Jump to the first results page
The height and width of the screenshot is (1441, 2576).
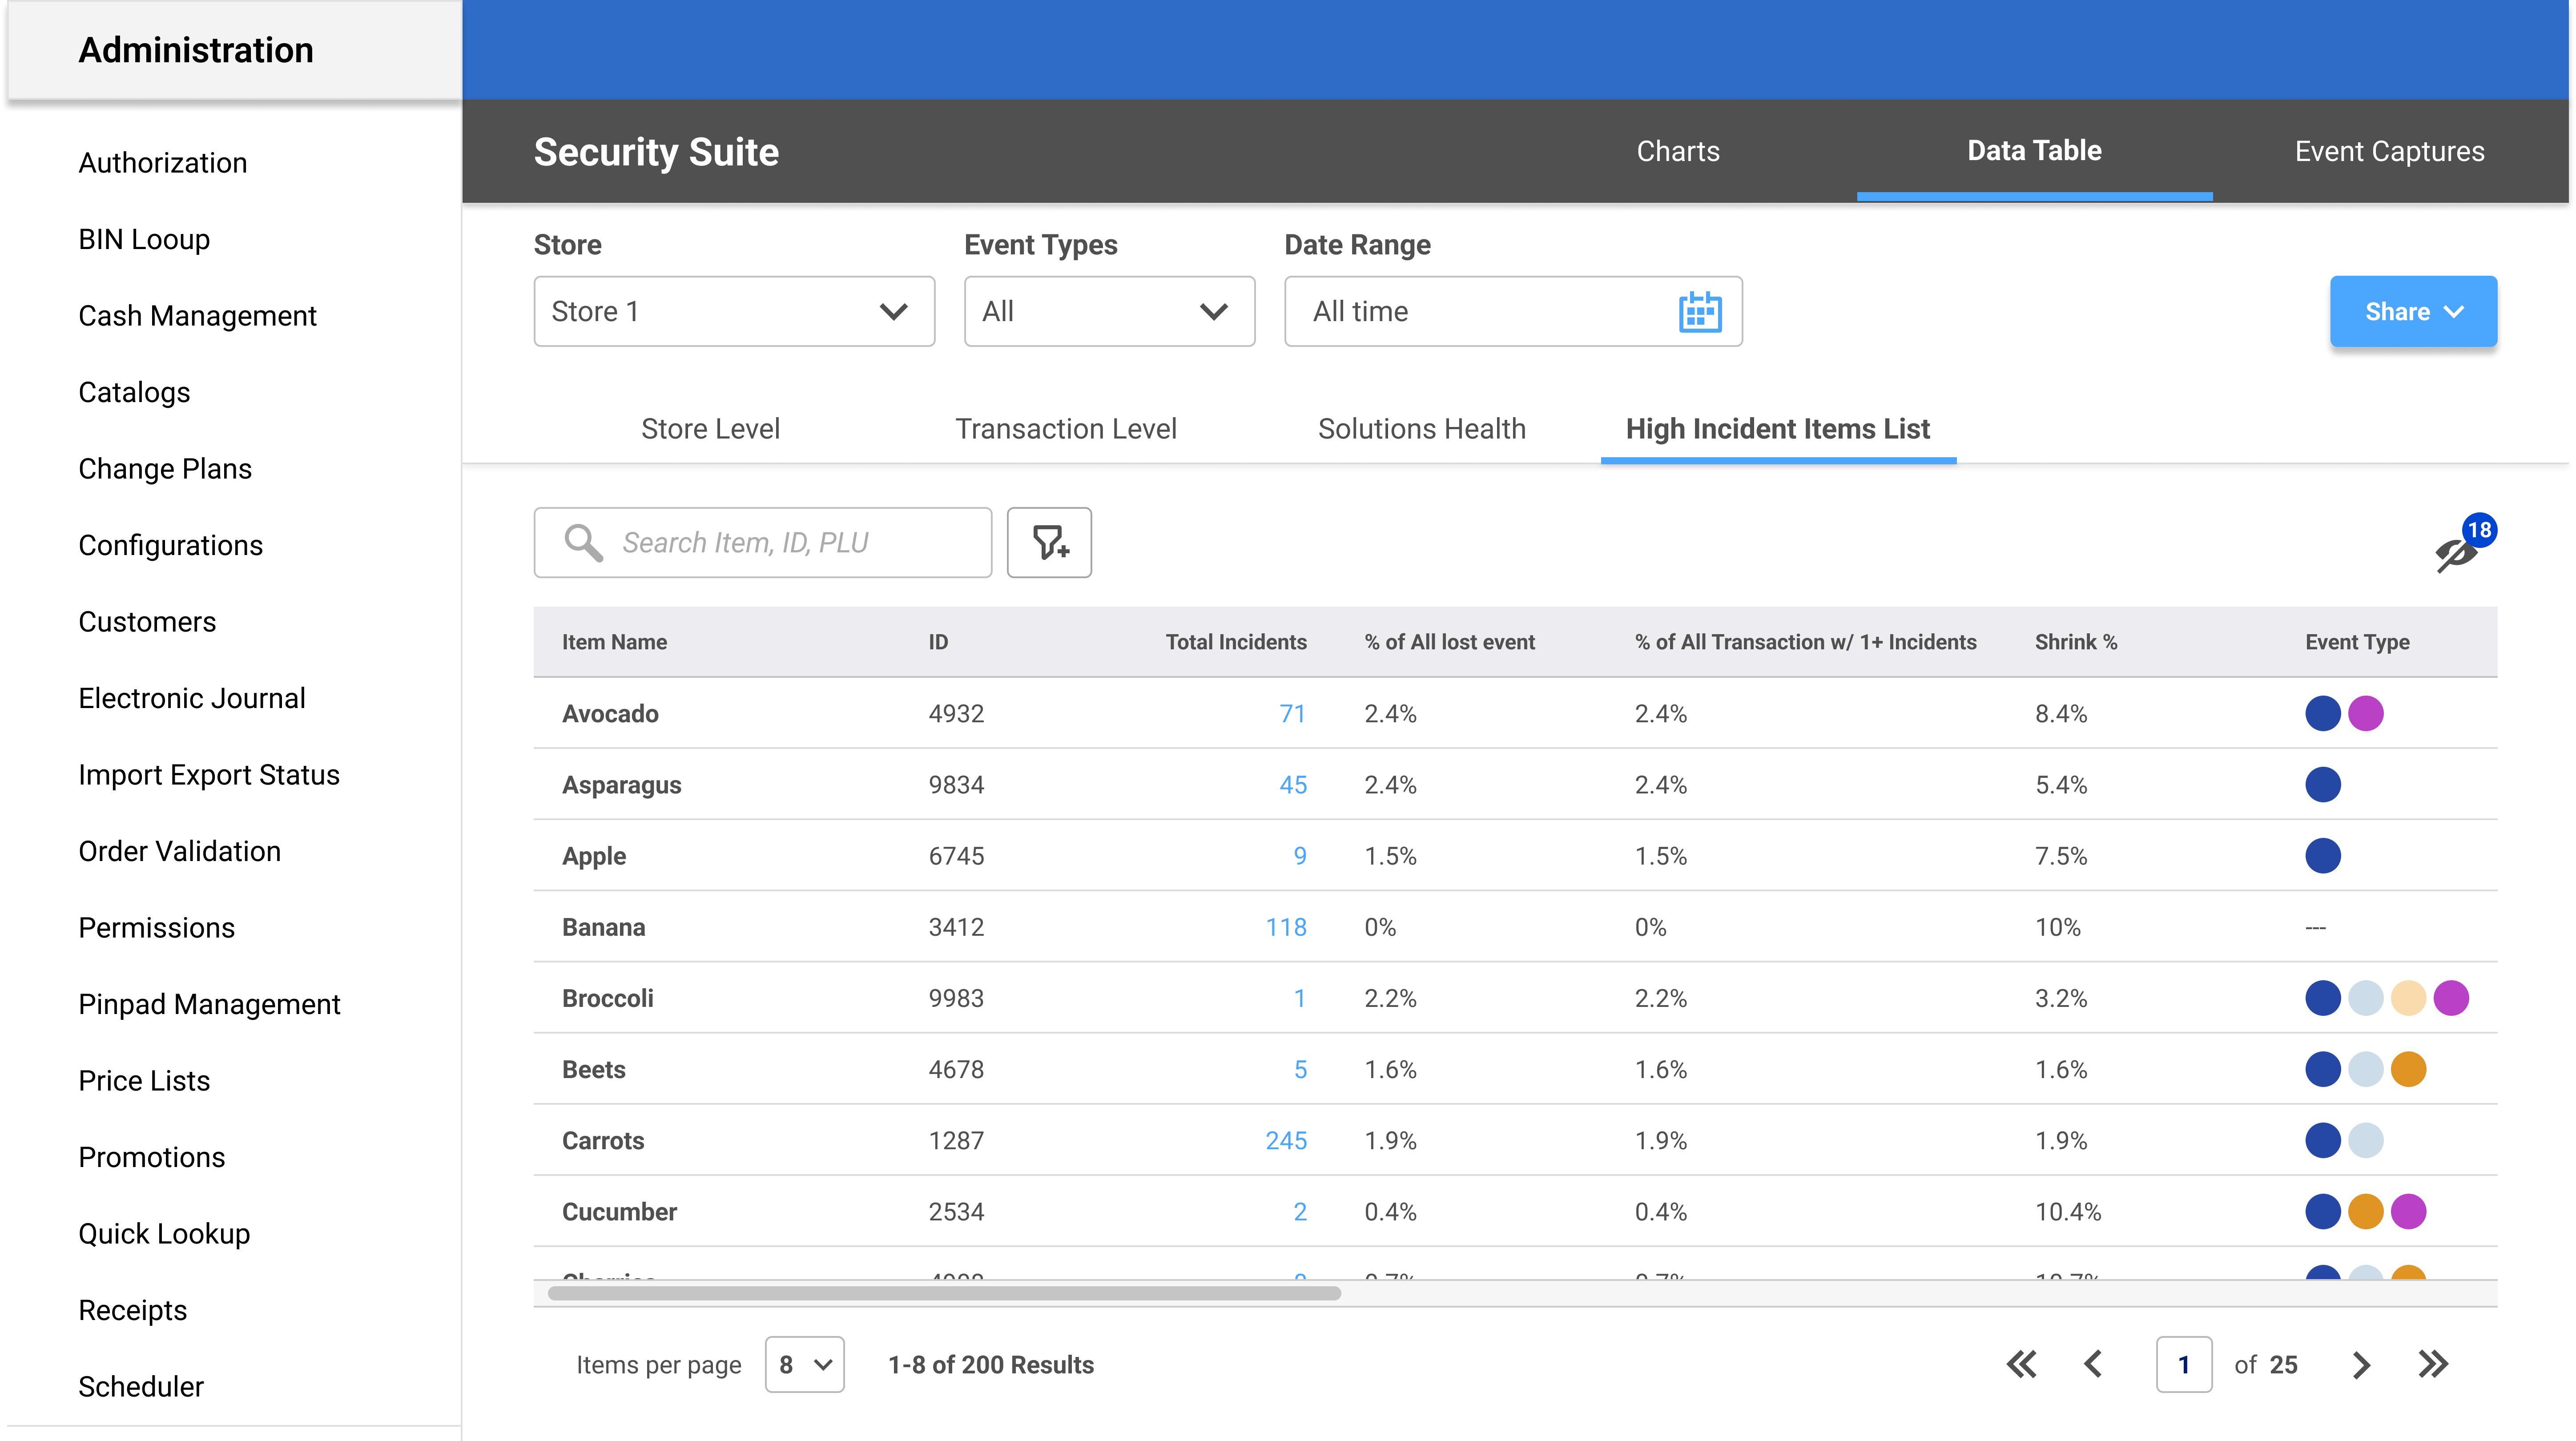(2021, 1364)
